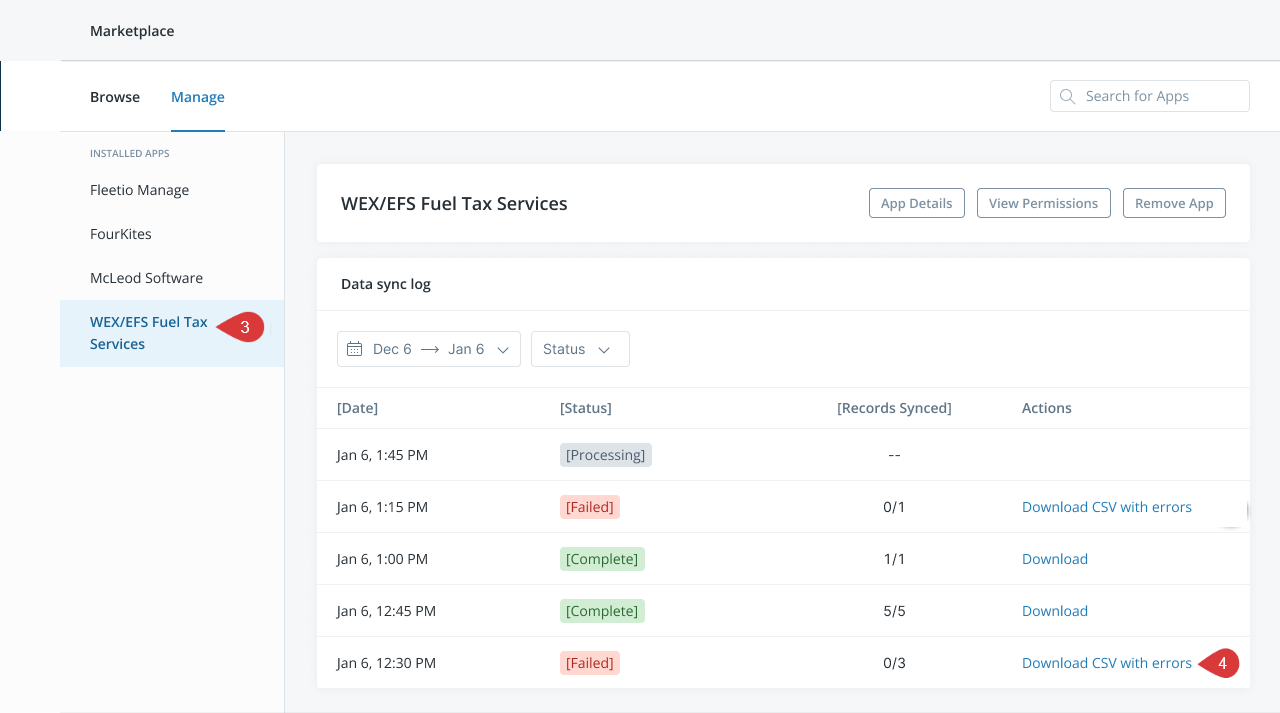Click the Marketplace page title

[x=132, y=31]
